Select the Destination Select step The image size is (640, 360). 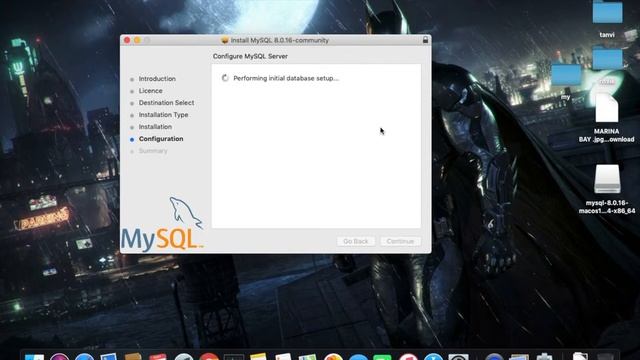pos(166,103)
